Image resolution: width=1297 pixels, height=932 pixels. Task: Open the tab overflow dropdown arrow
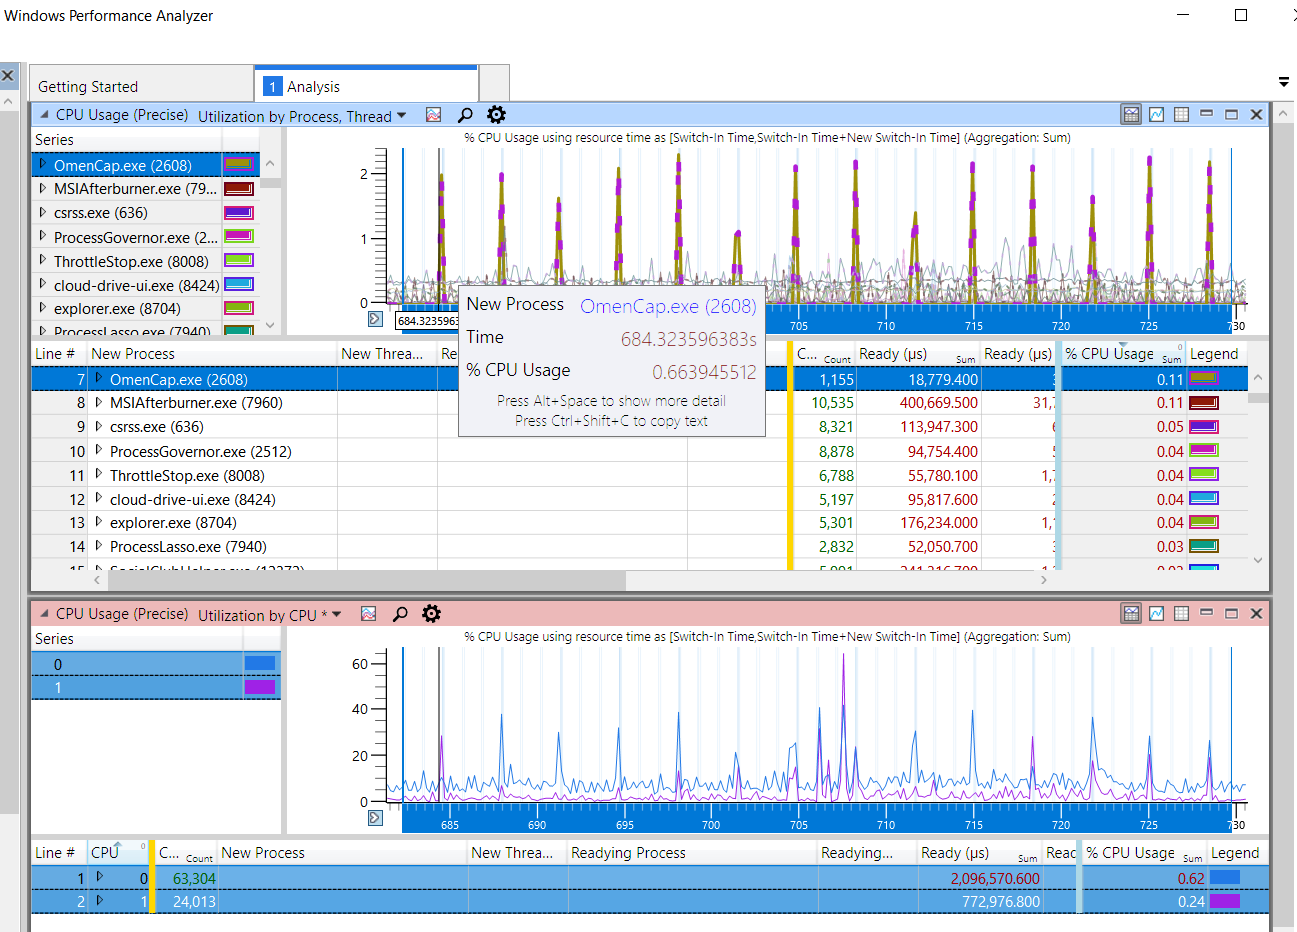(1284, 82)
